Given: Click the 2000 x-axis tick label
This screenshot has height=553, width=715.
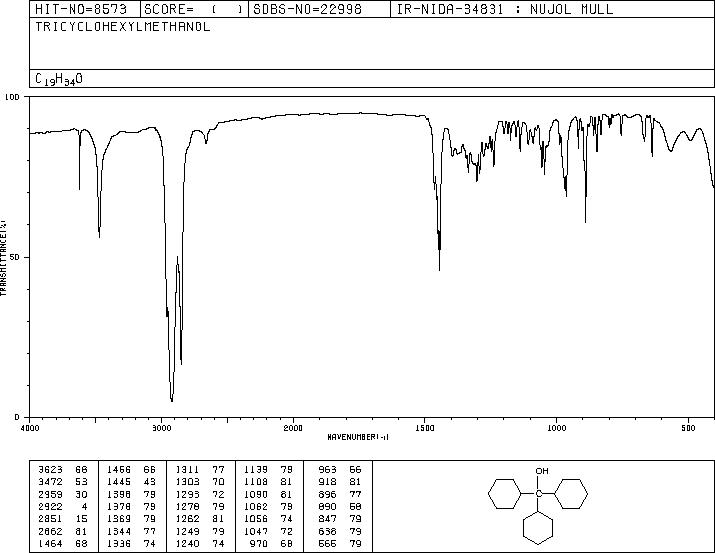Looking at the screenshot, I should pyautogui.click(x=293, y=428).
